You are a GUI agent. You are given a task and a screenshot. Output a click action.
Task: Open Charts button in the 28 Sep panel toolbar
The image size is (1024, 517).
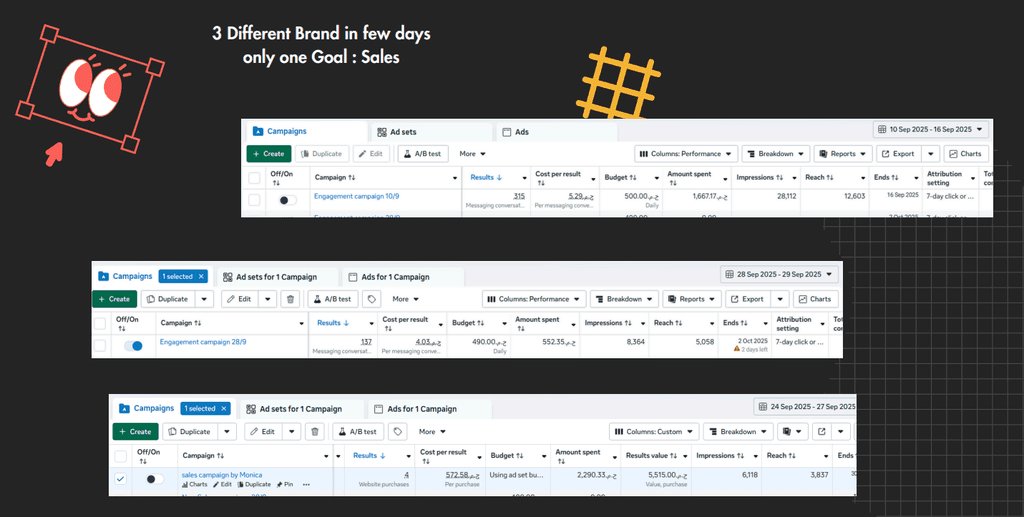[816, 299]
